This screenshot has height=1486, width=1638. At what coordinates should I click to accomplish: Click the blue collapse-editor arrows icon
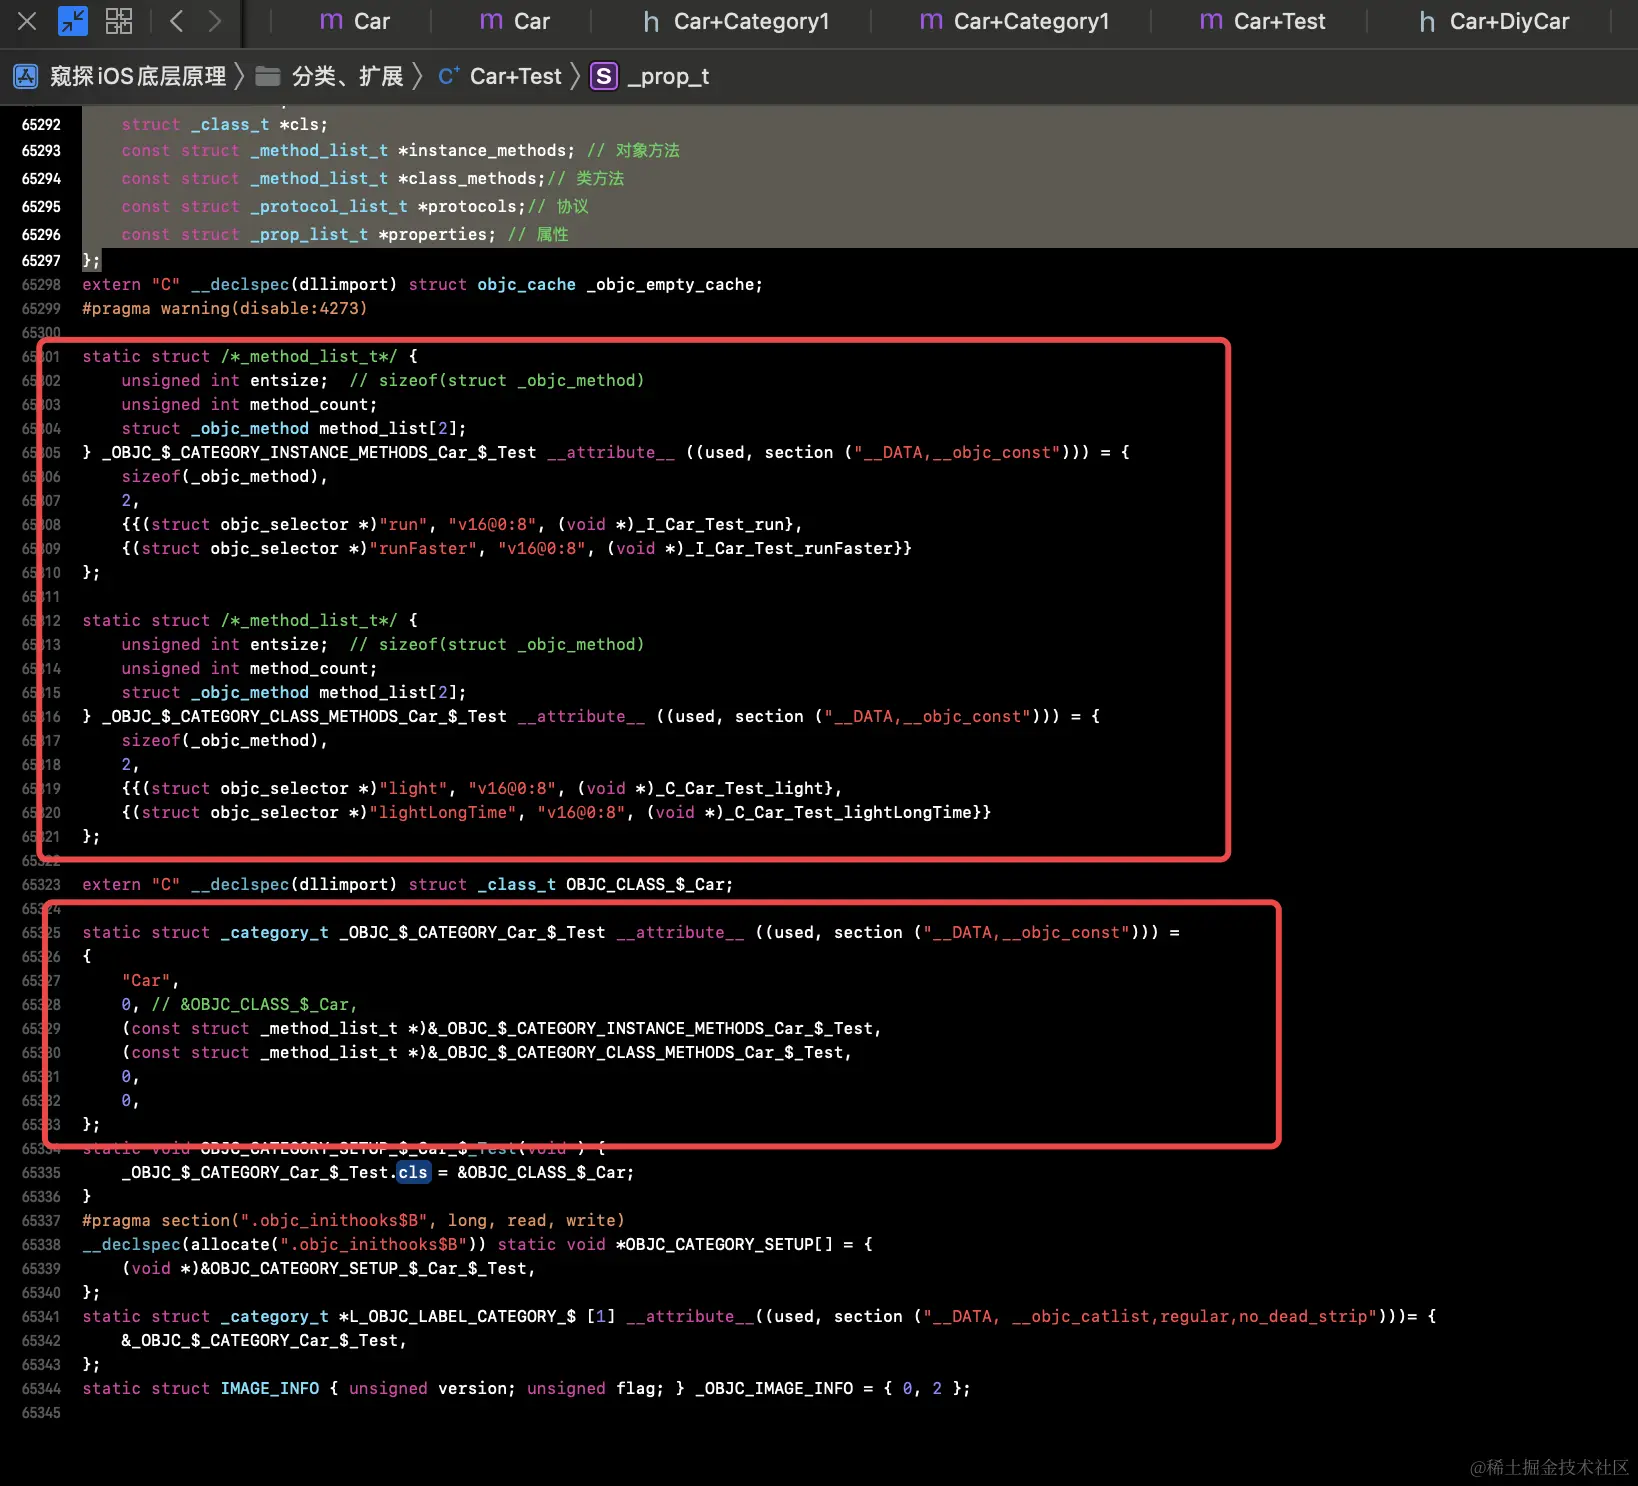tap(73, 21)
